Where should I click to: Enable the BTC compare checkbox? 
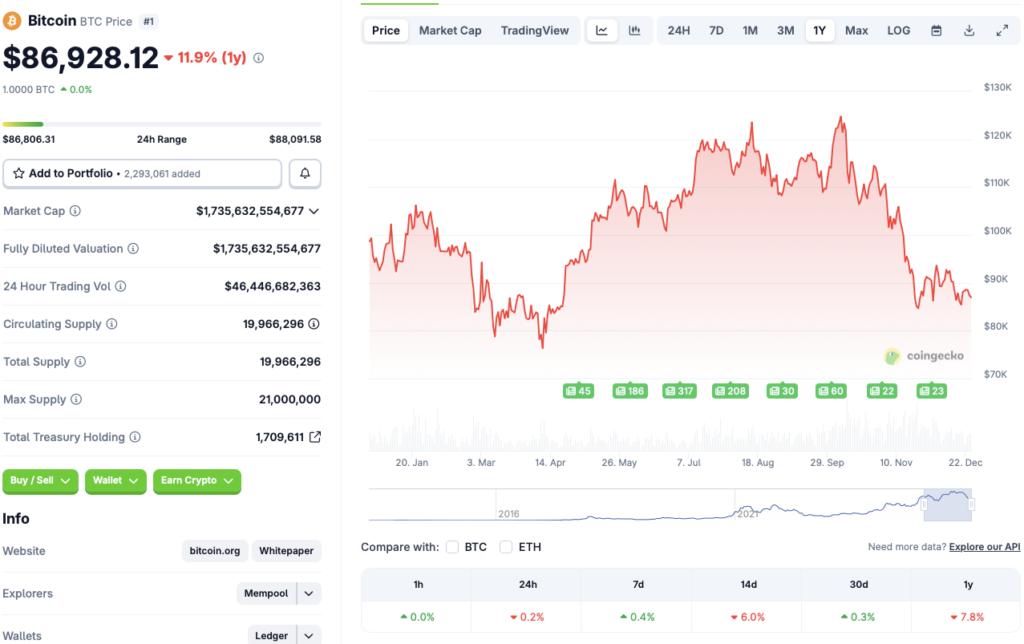pyautogui.click(x=453, y=547)
